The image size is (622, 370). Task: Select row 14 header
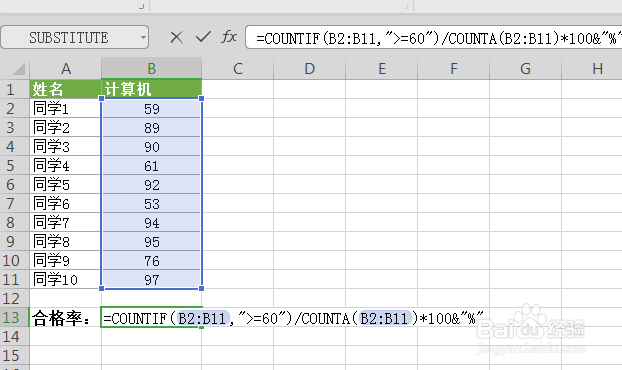pos(14,337)
